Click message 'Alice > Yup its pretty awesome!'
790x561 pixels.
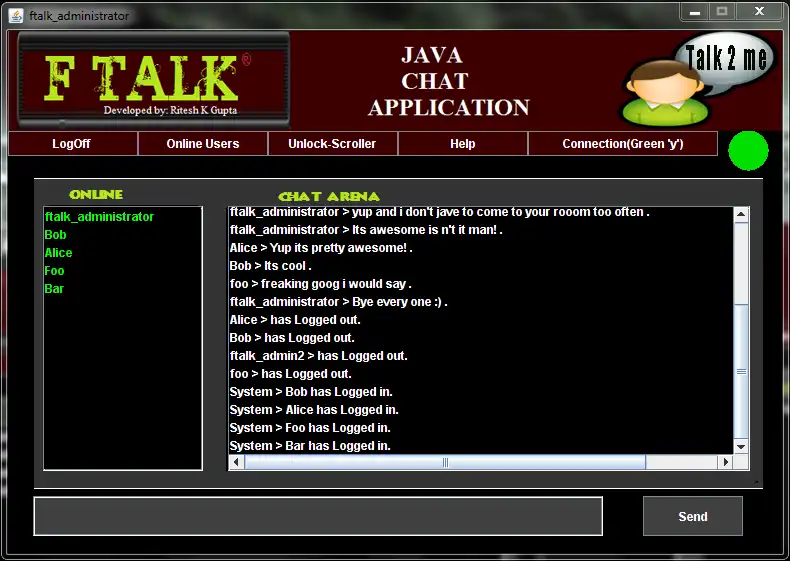coord(321,248)
